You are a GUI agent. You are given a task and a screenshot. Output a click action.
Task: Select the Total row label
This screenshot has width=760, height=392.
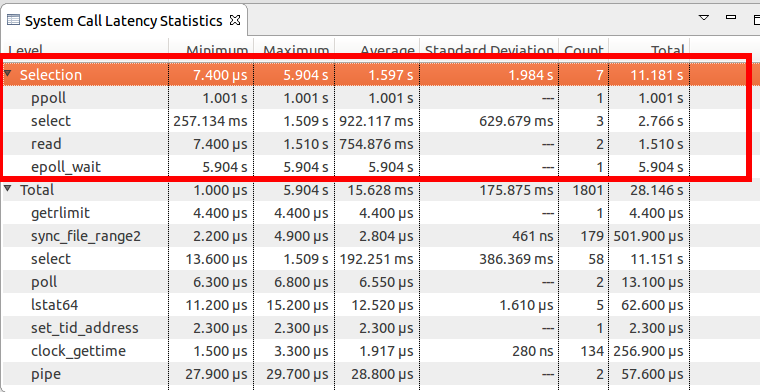tap(37, 190)
